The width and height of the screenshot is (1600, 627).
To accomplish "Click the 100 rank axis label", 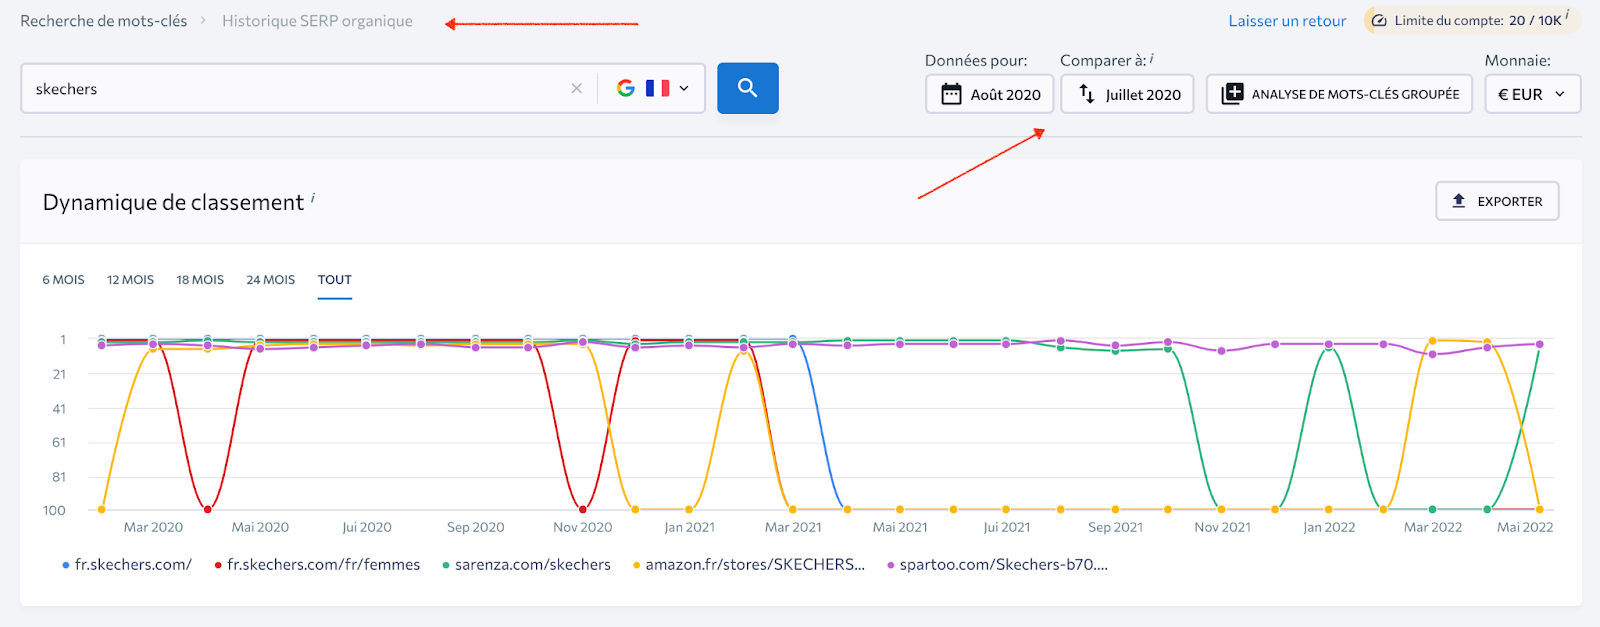I will [x=54, y=510].
